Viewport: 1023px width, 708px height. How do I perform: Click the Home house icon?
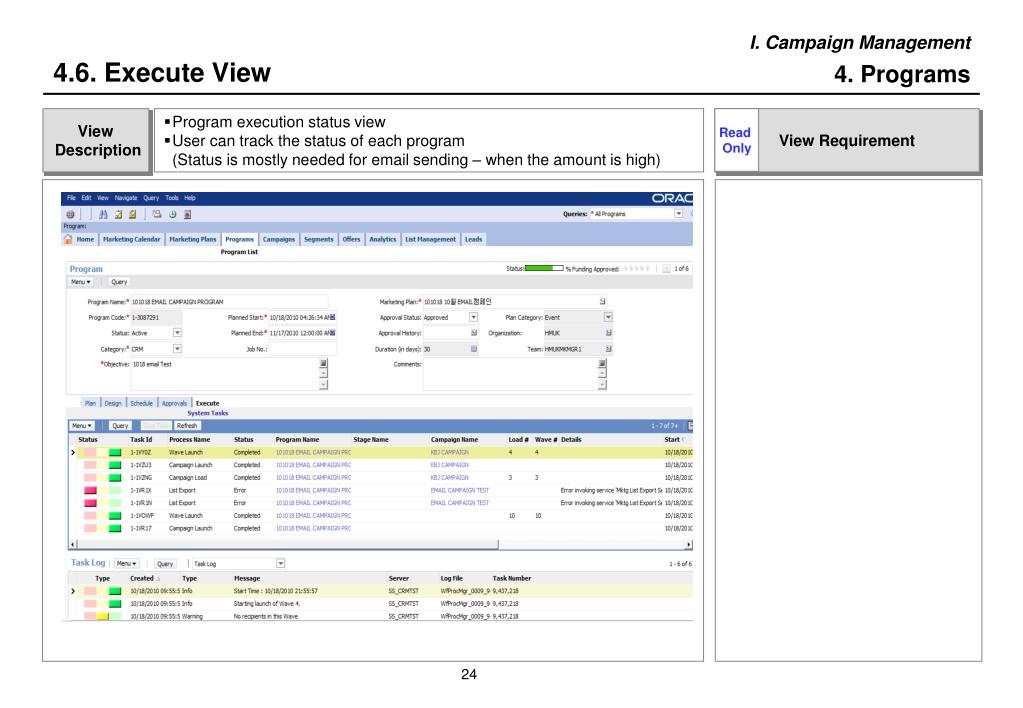coord(68,239)
